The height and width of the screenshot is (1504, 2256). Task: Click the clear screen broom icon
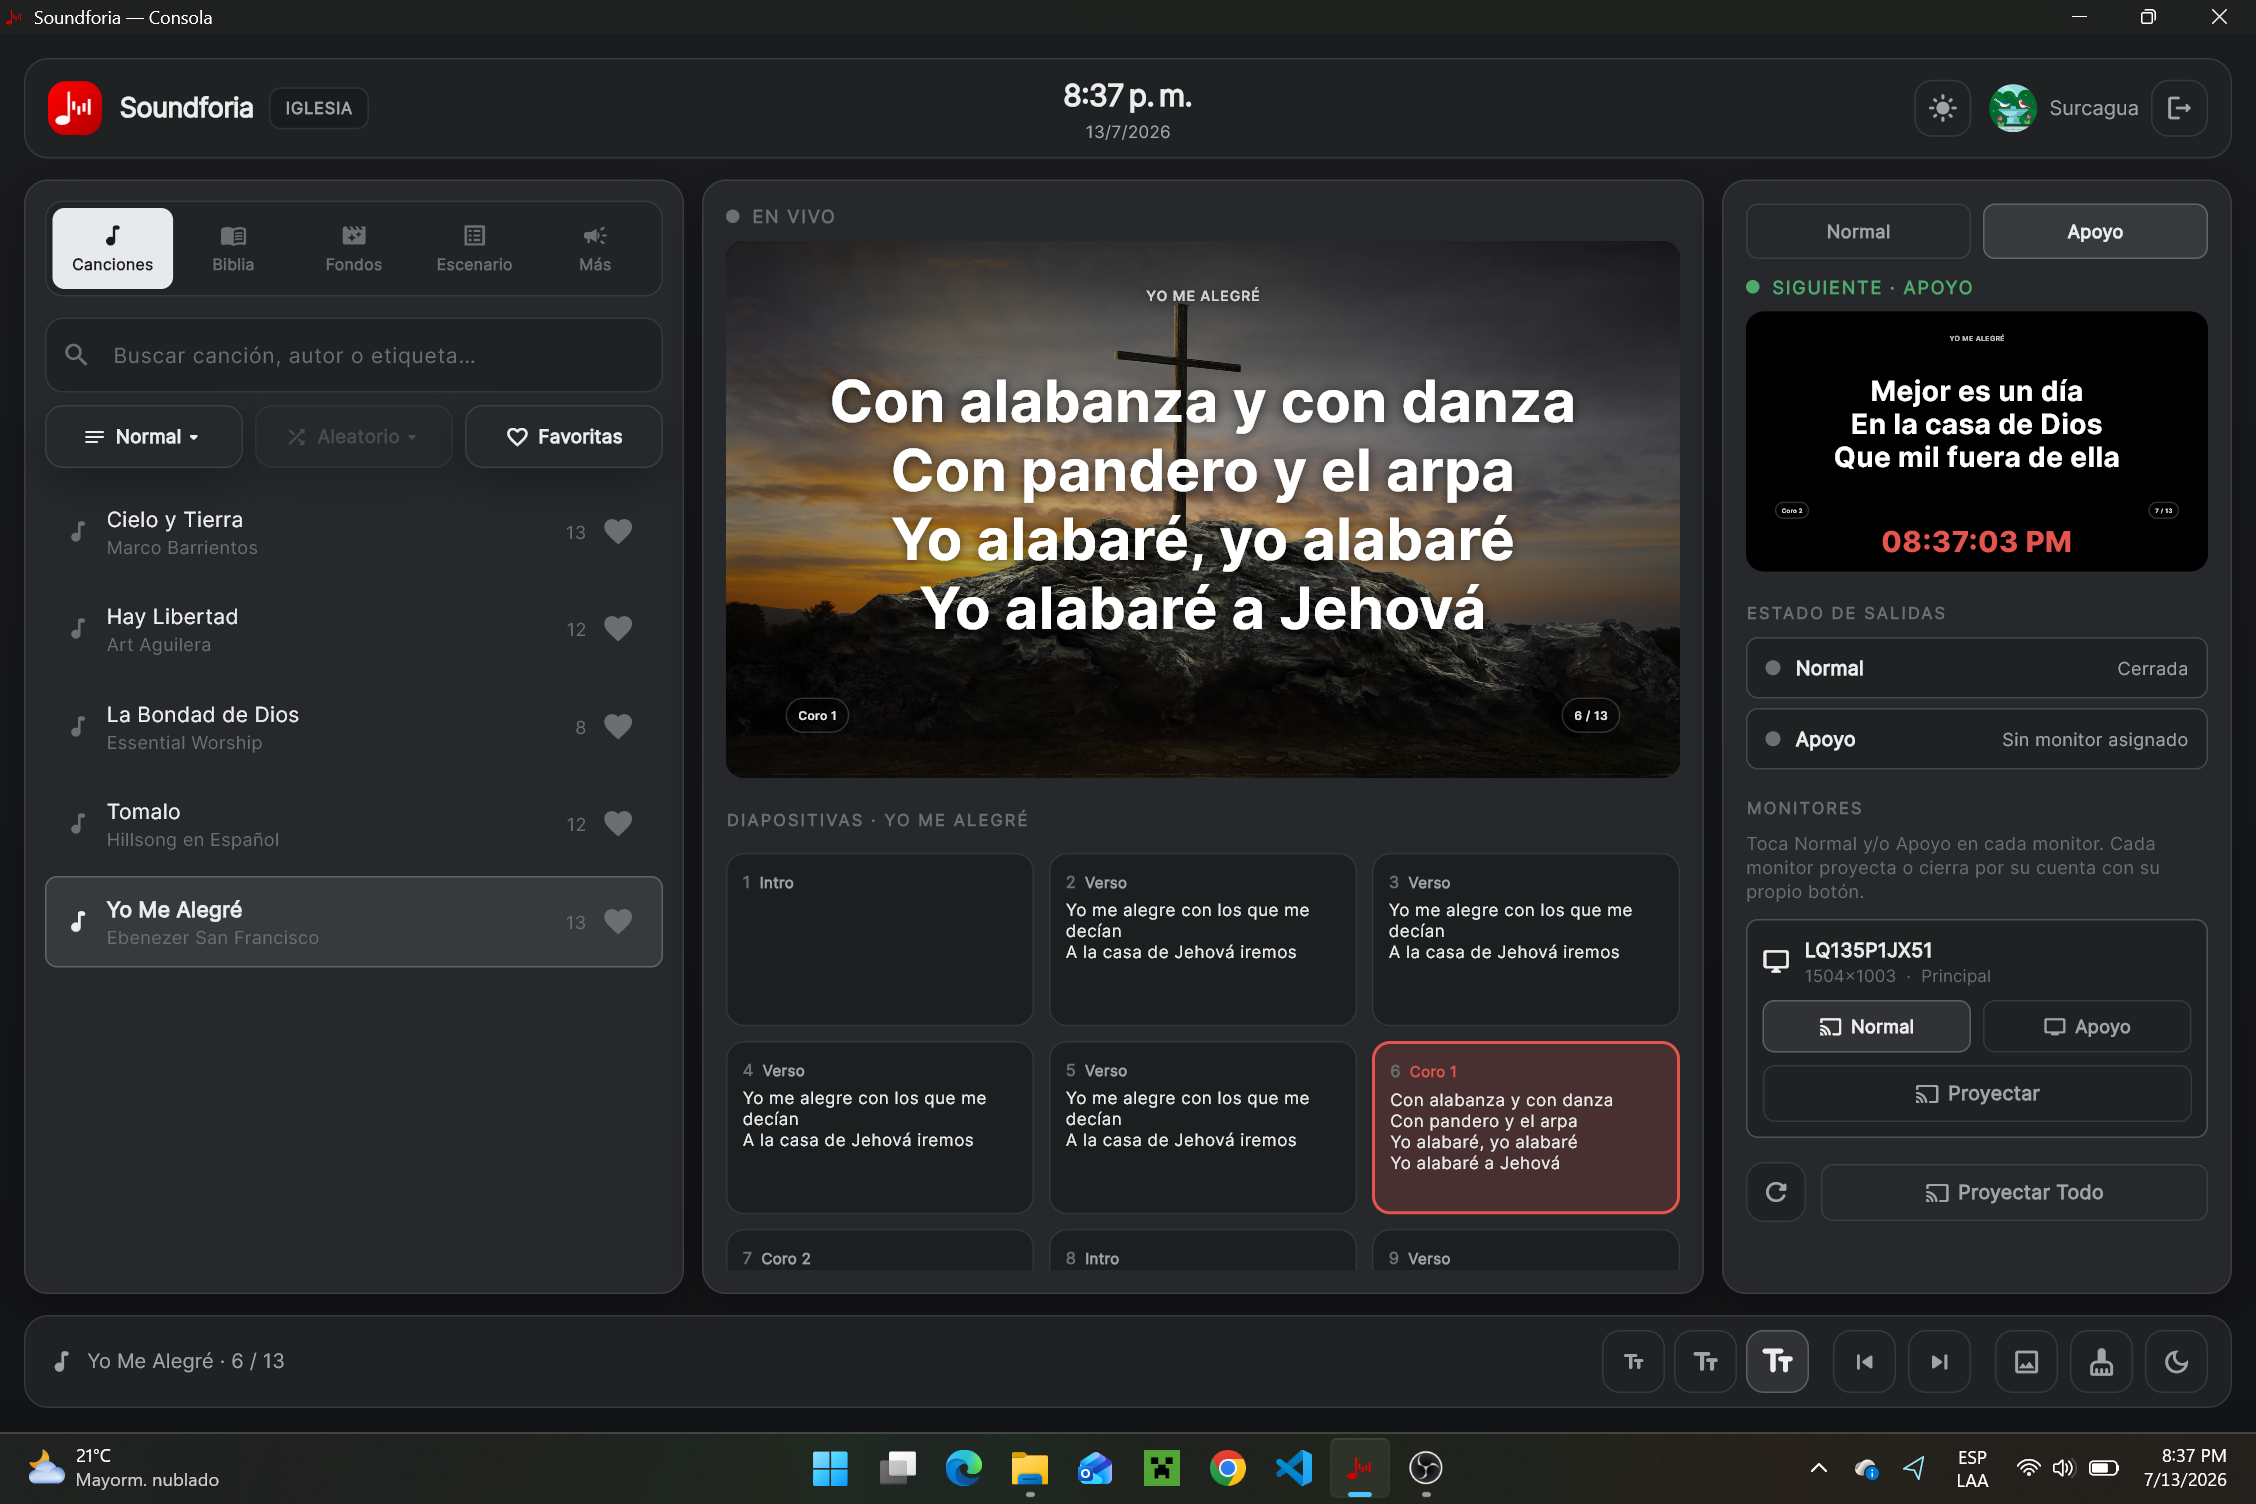2101,1361
